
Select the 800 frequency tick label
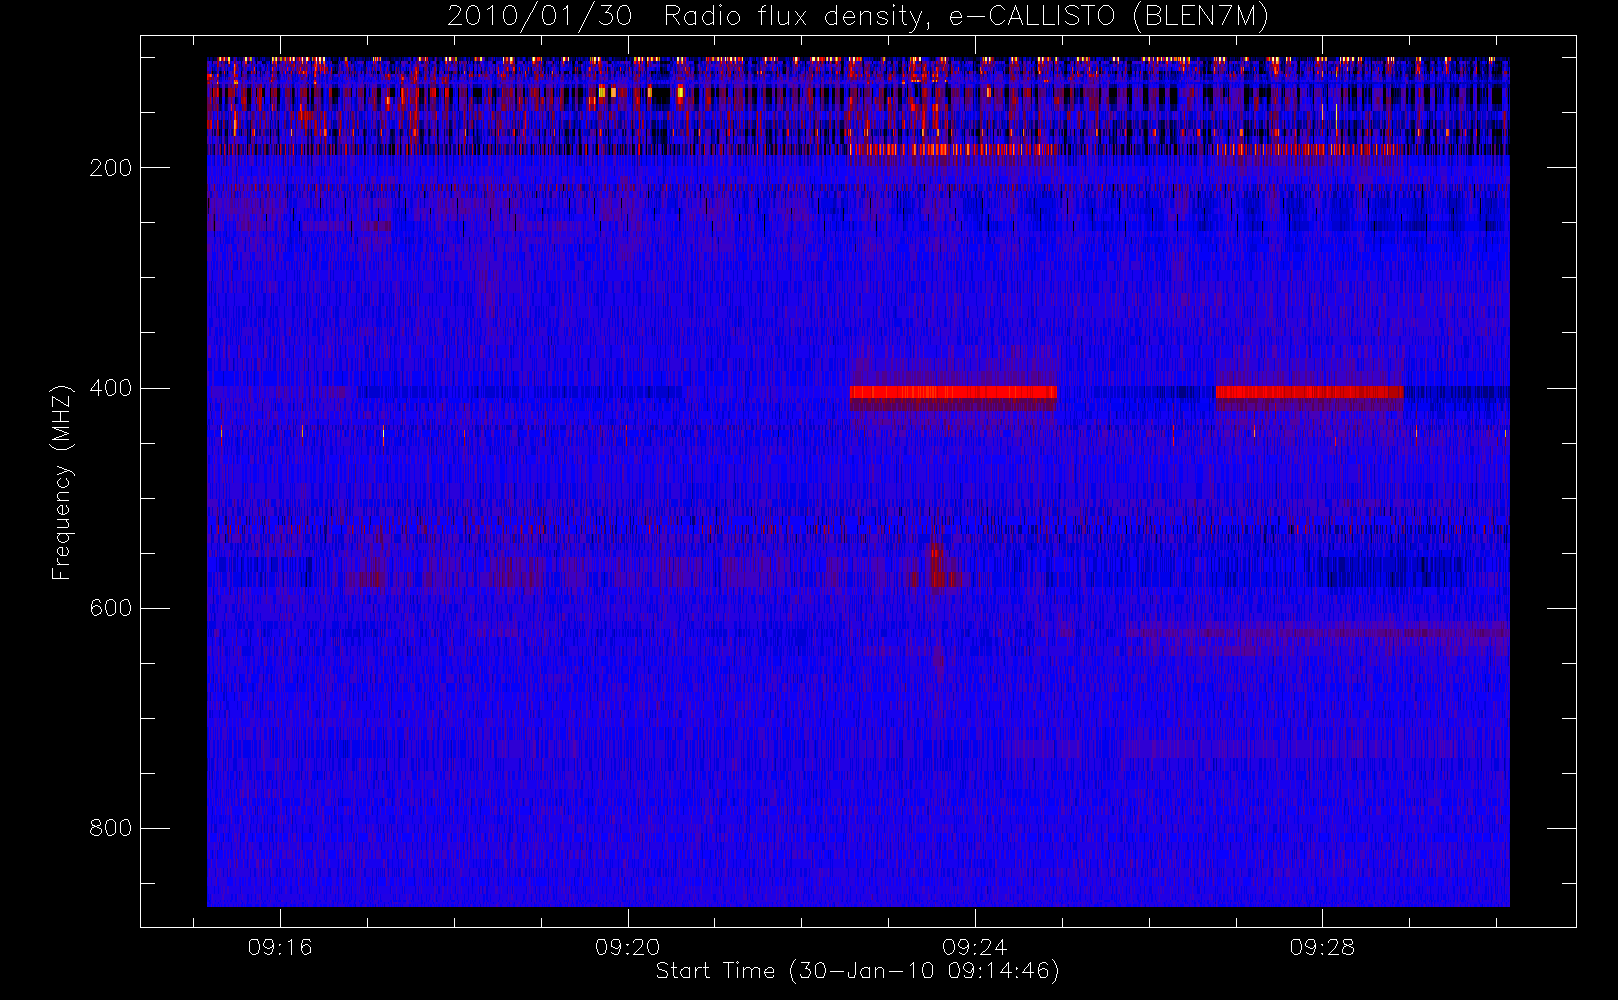point(111,828)
